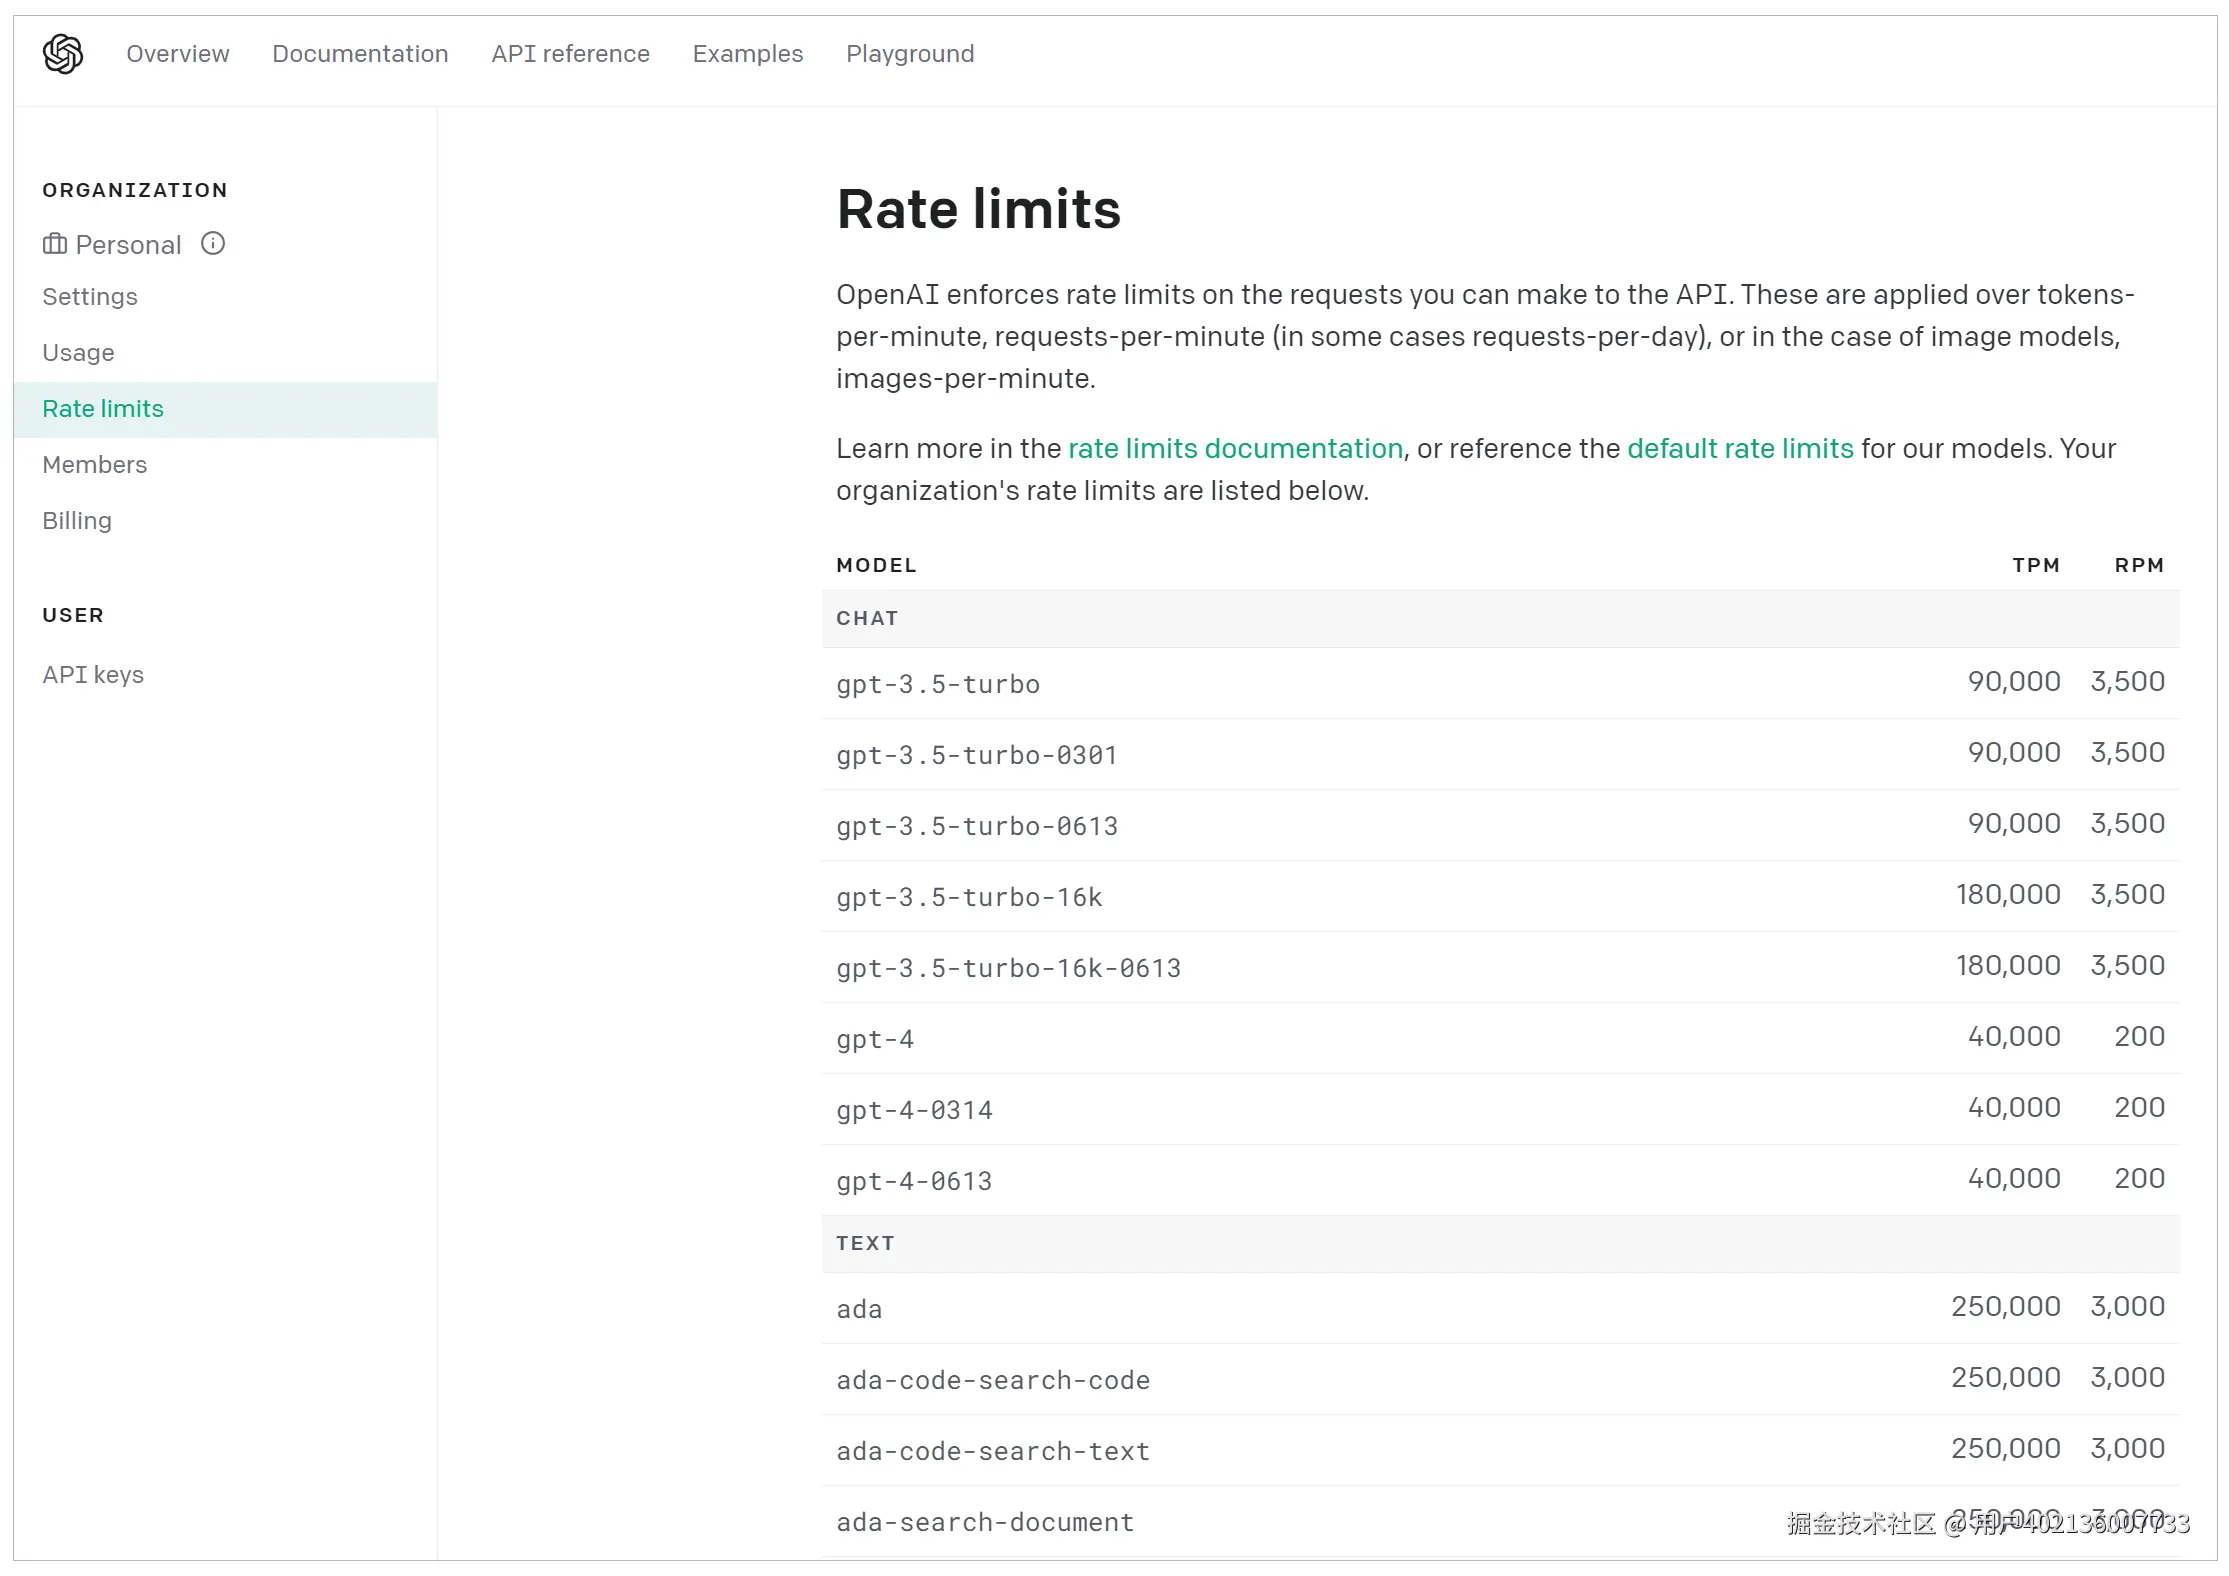Go to Documentation in top navigation

coord(360,54)
